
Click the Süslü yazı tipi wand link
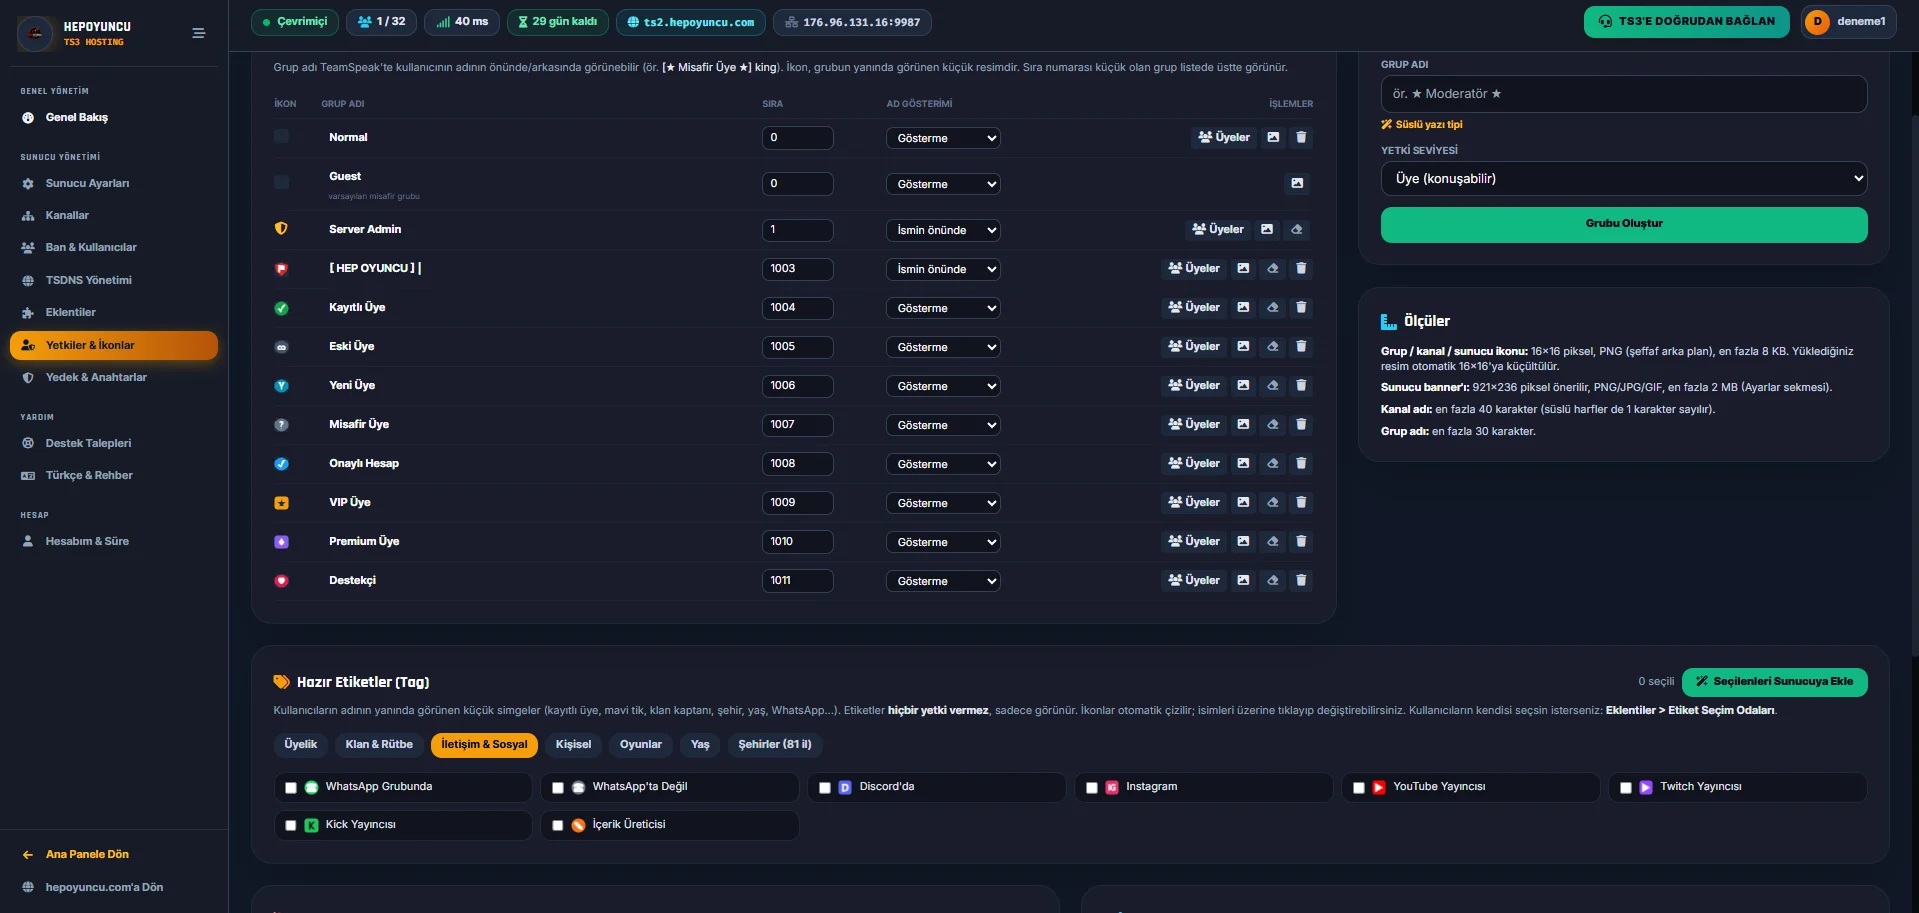point(1422,125)
